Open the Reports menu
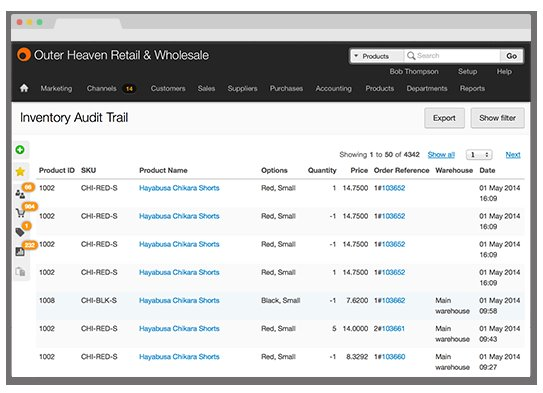This screenshot has height=393, width=543. pos(472,88)
